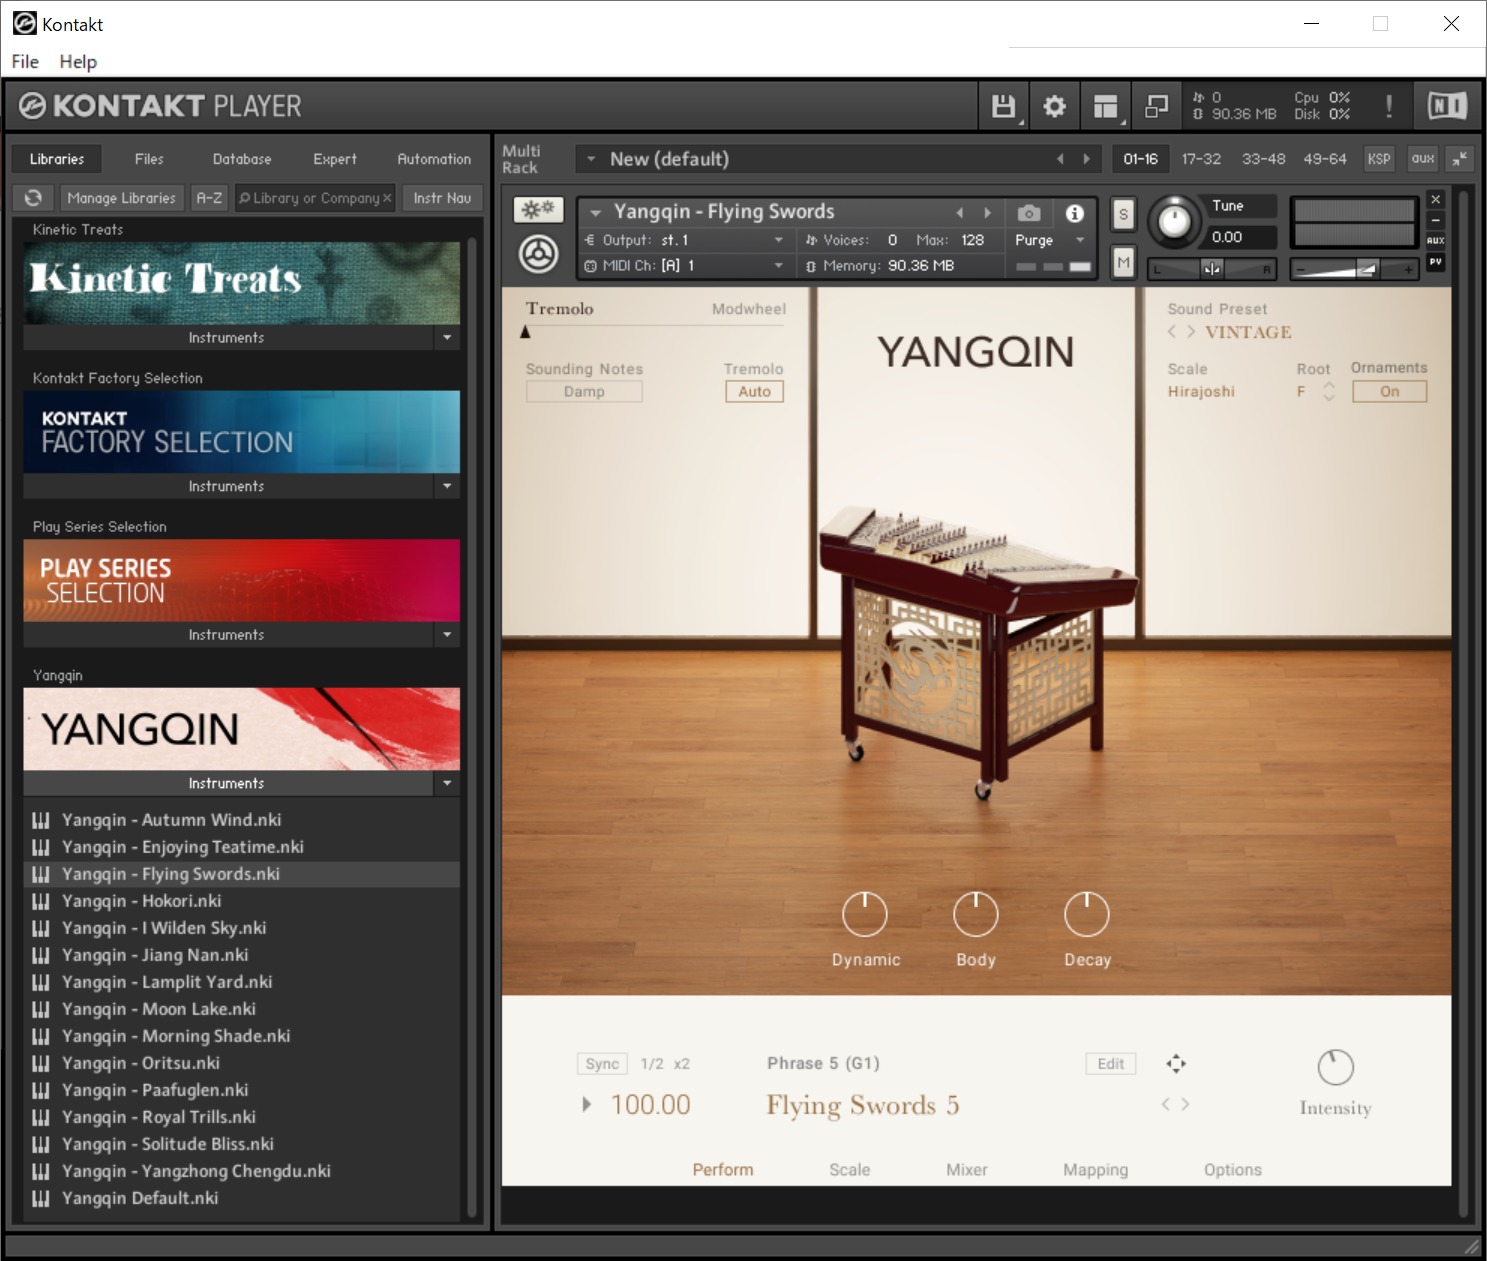Open the Options page
Viewport: 1487px width, 1261px height.
[1233, 1170]
